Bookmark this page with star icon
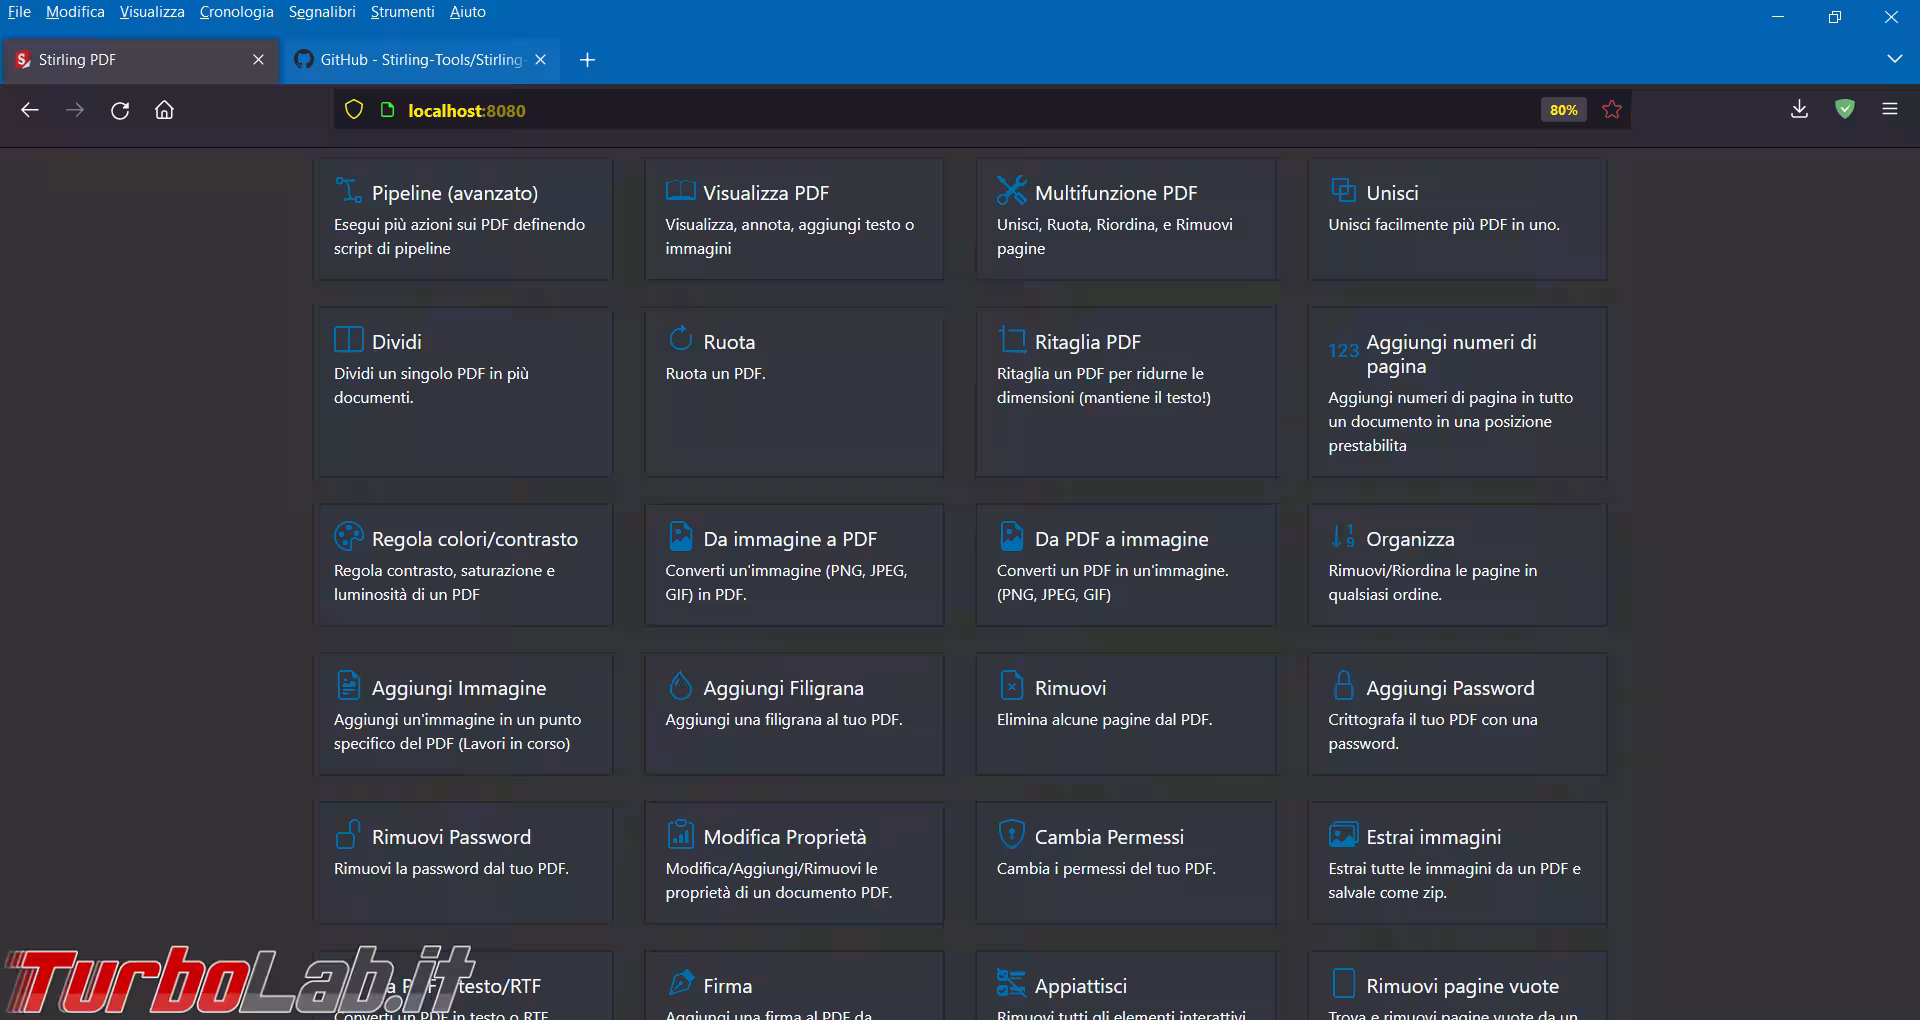 point(1611,110)
